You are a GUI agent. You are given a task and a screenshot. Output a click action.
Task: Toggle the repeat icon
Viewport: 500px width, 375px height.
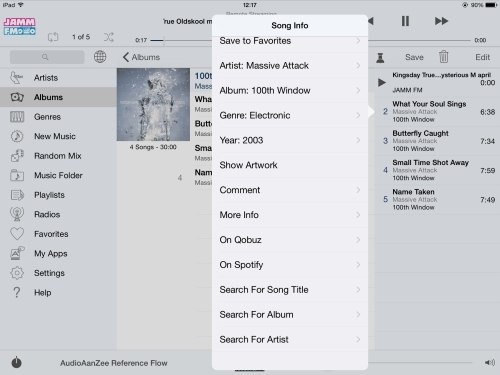pos(53,37)
